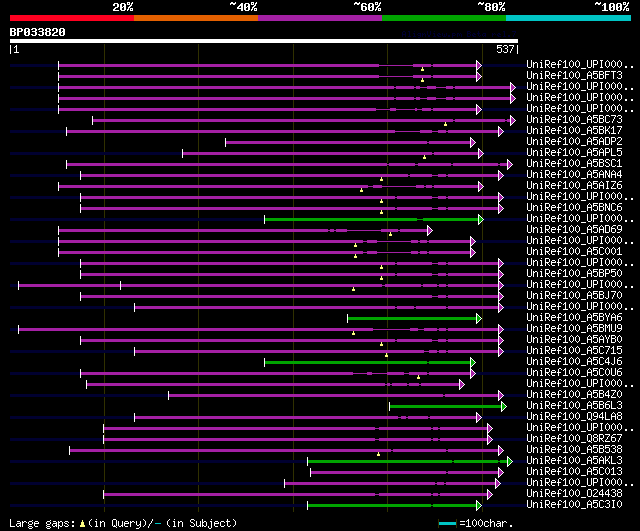The height and width of the screenshot is (531, 640).
Task: Open hit UniRef100_A5BFT3
Action: [574, 76]
